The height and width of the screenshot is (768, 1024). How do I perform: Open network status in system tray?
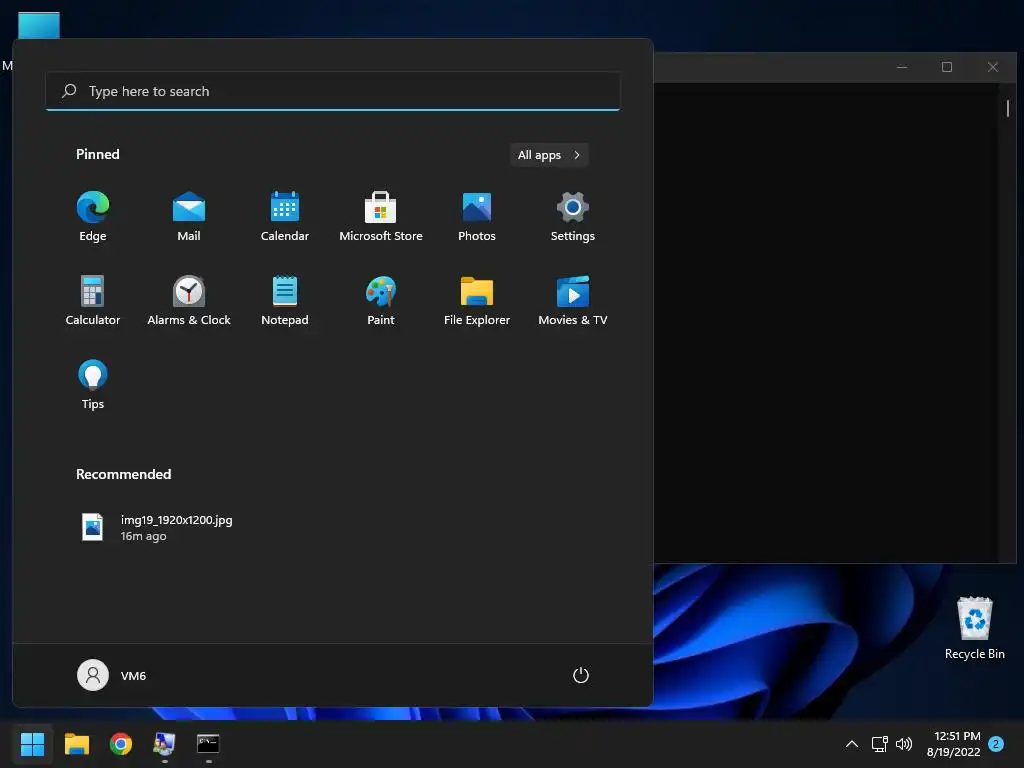pos(879,744)
